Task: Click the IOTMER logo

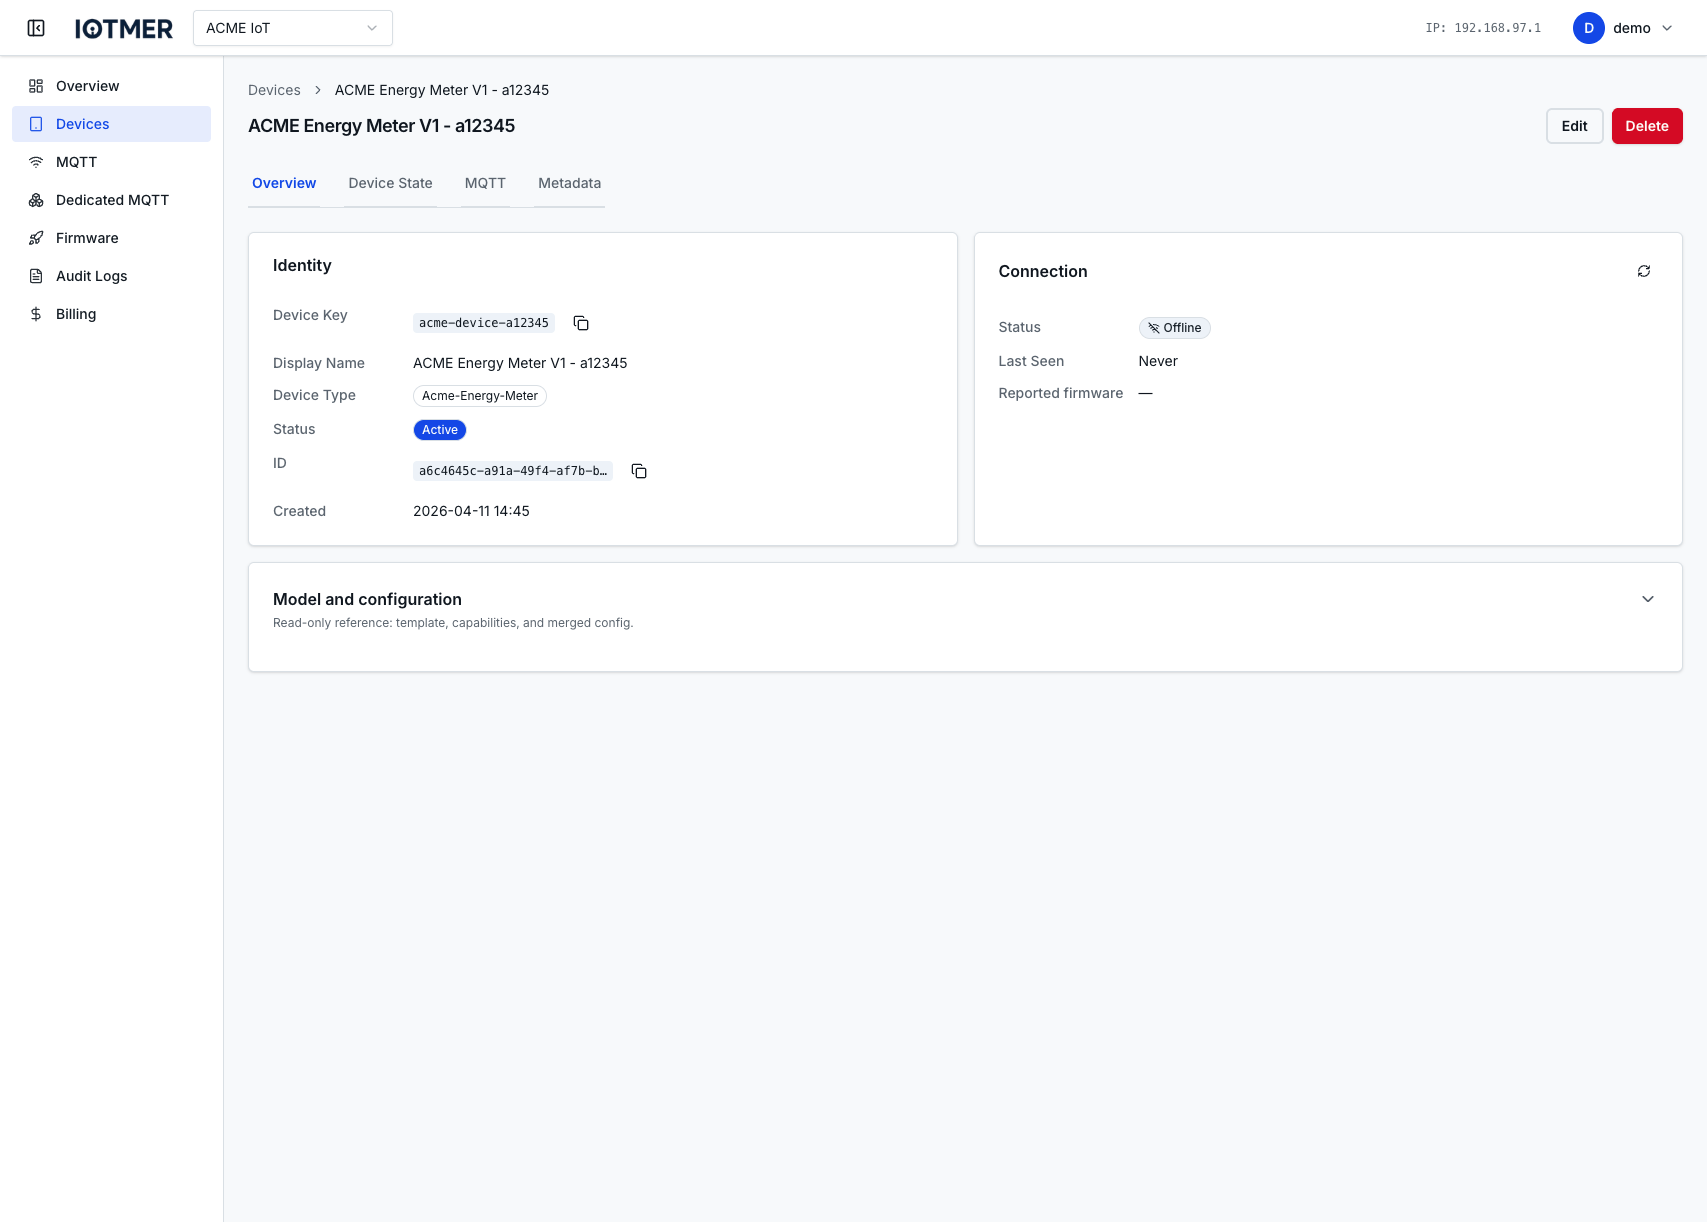Action: coord(124,28)
